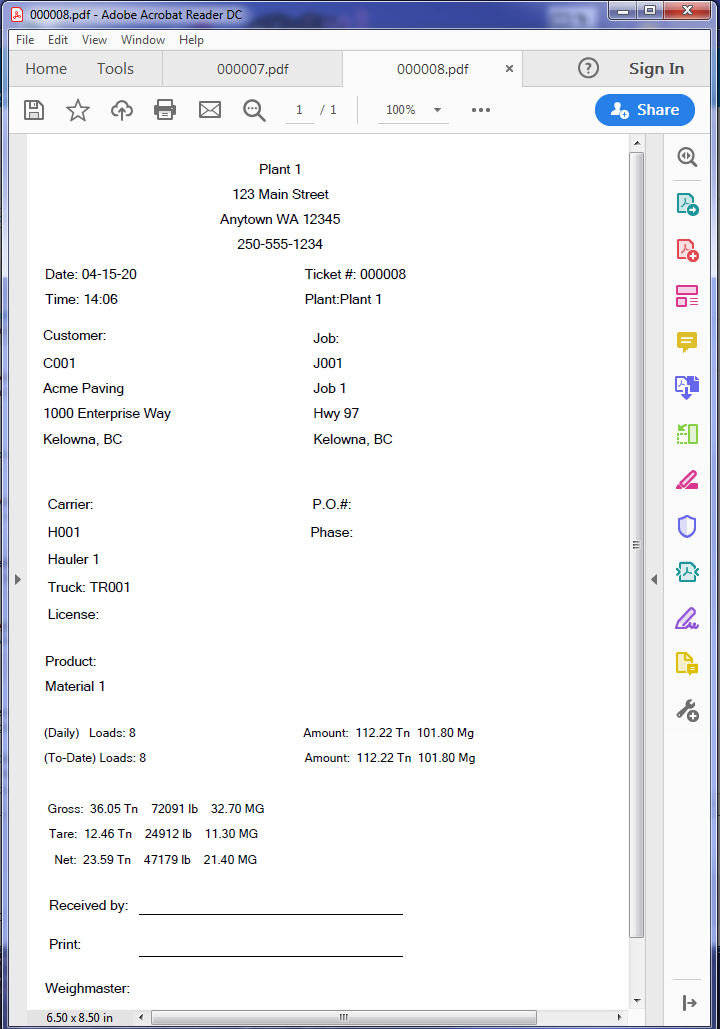Click the horizontal scrollbar thumb
Viewport: 720px width, 1029px height.
coord(344,1017)
